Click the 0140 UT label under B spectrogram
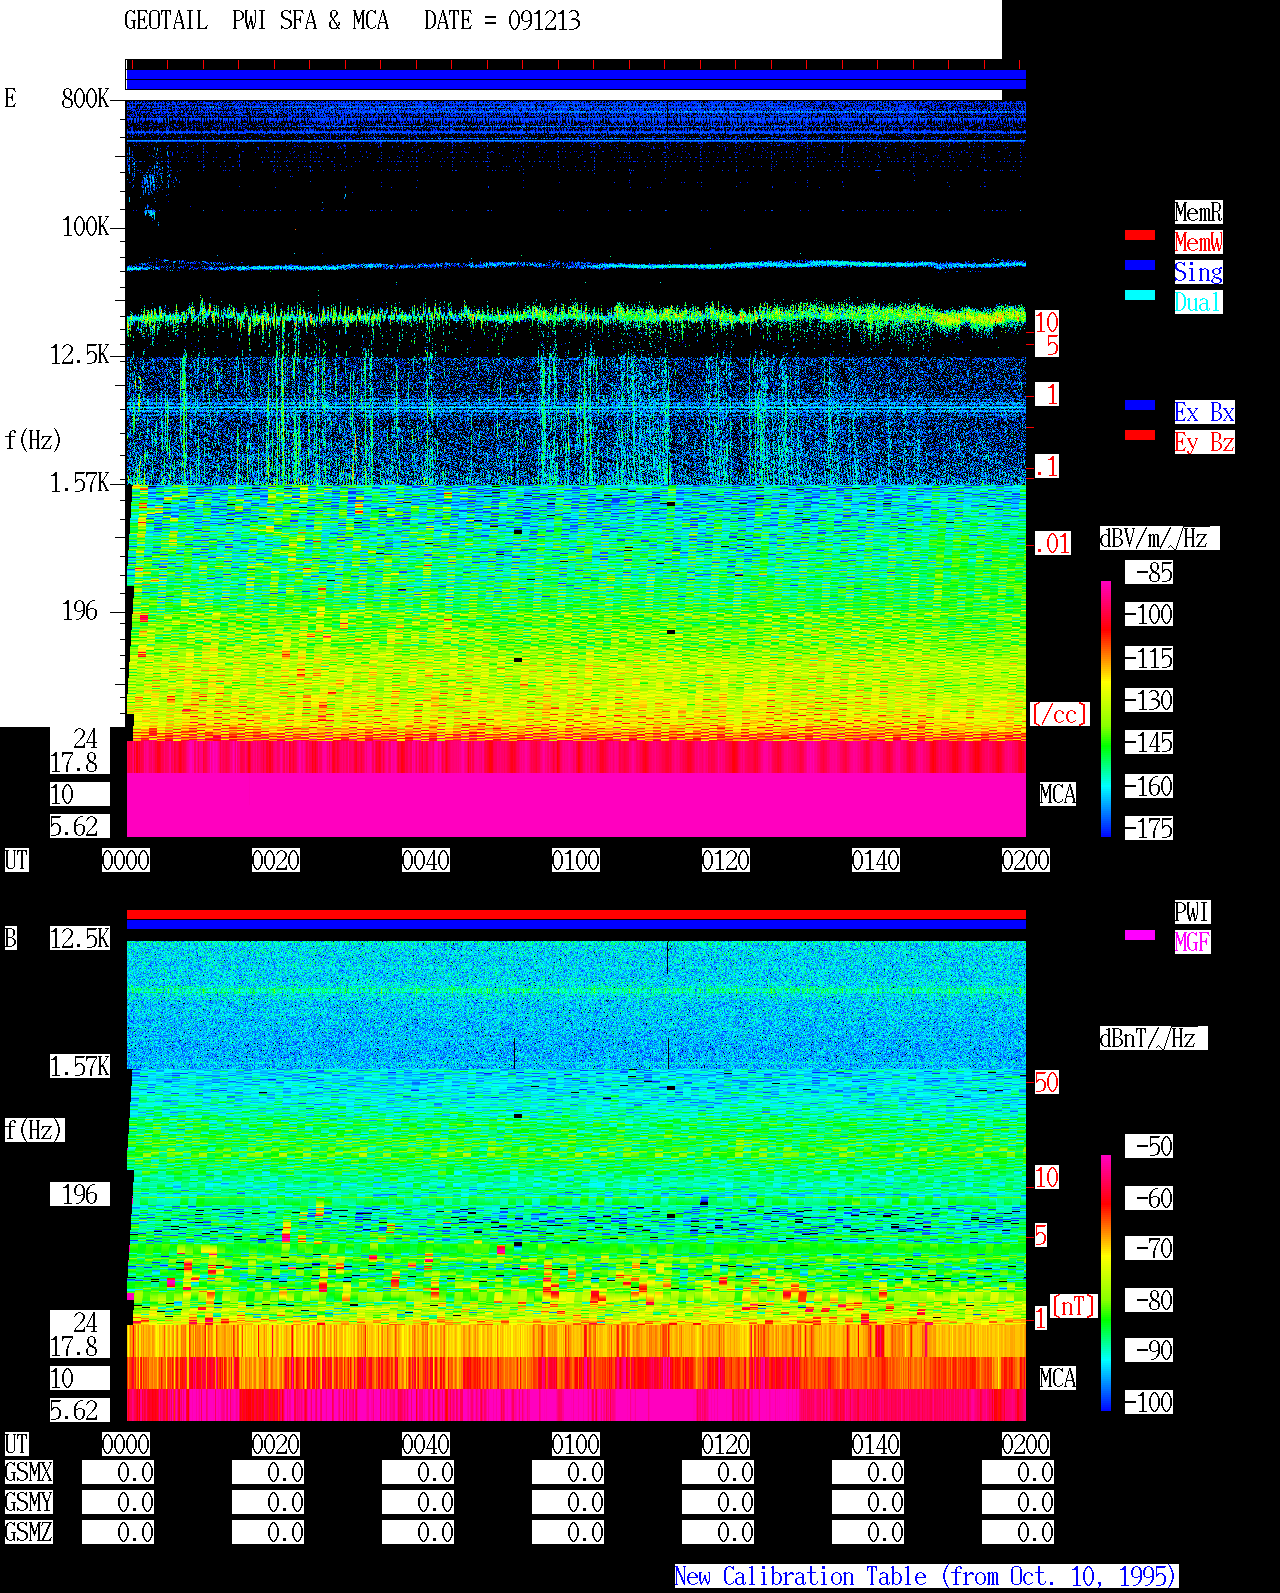Viewport: 1280px width, 1593px height. tap(876, 1444)
